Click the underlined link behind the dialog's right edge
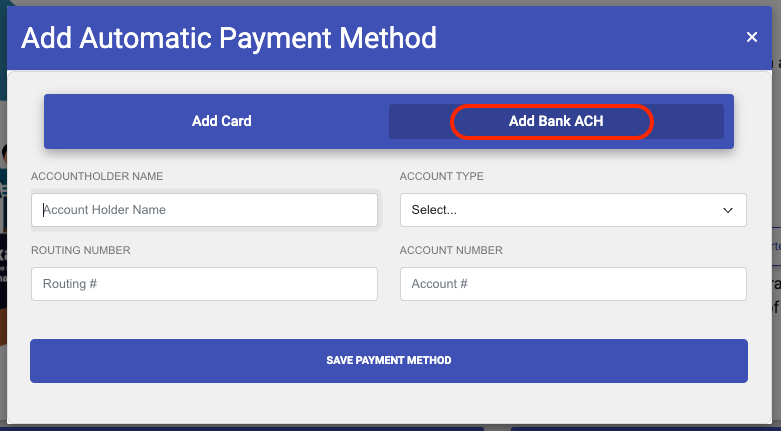This screenshot has height=431, width=781. coord(776,247)
